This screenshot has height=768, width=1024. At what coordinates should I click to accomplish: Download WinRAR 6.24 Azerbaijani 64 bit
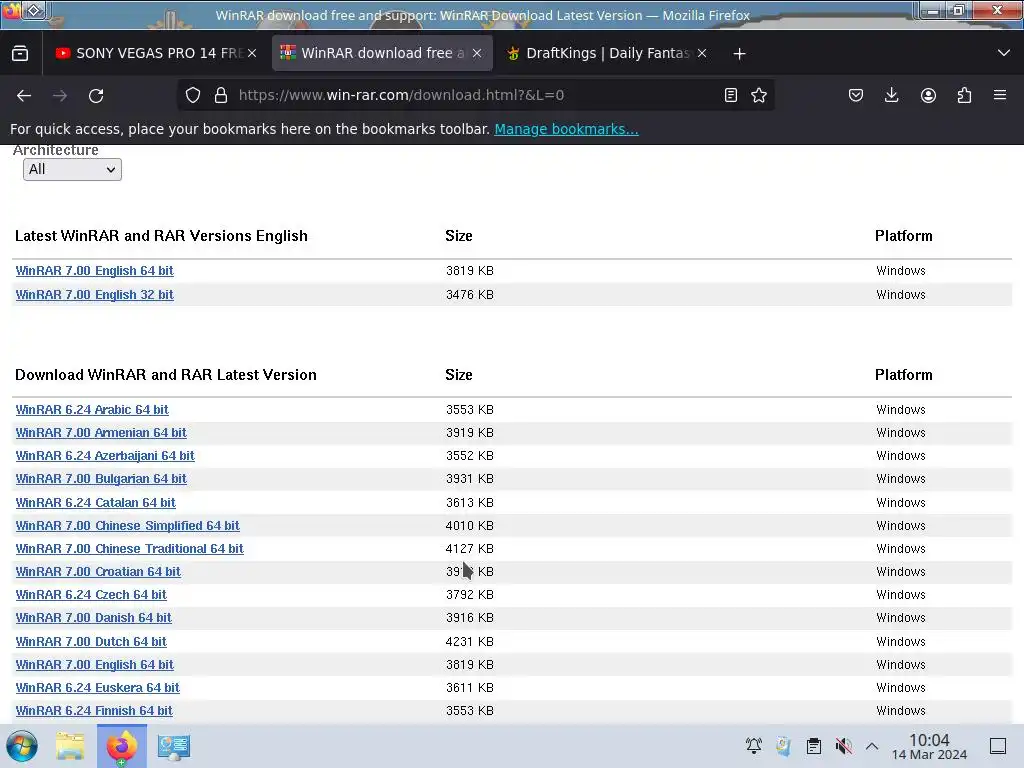click(x=105, y=456)
